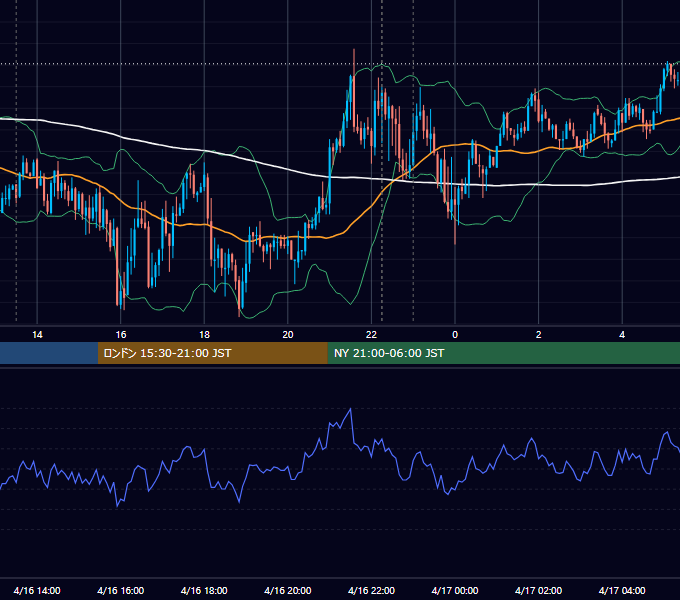Click the 4/16 16:00 timestamp on lower axis
This screenshot has height=600, width=680.
pyautogui.click(x=121, y=590)
